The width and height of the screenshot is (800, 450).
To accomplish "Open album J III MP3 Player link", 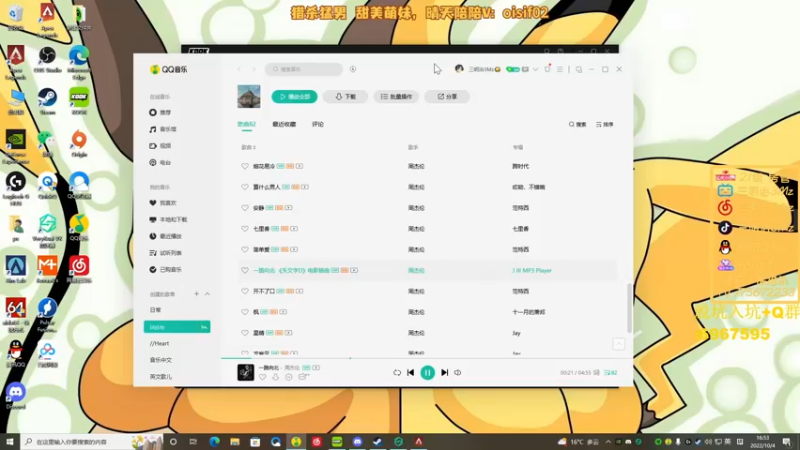I will 532,270.
